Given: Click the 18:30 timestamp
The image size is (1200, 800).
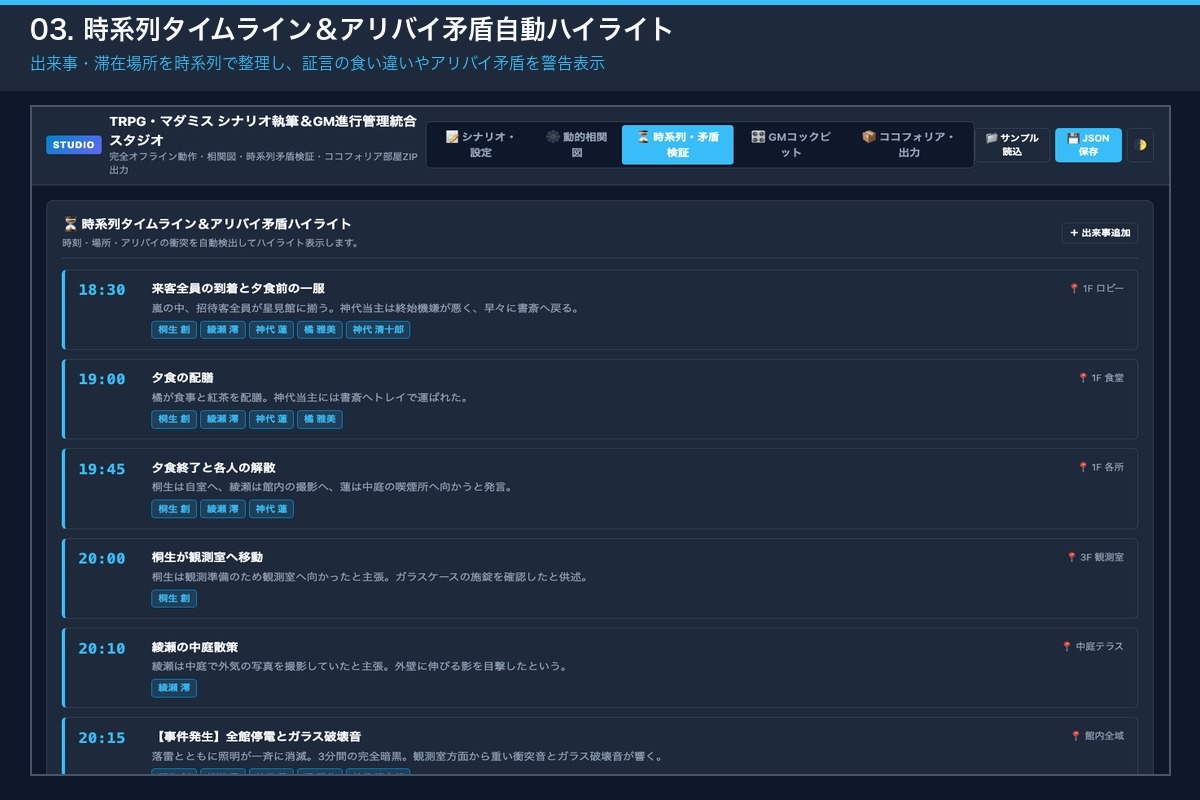Looking at the screenshot, I should tap(102, 290).
